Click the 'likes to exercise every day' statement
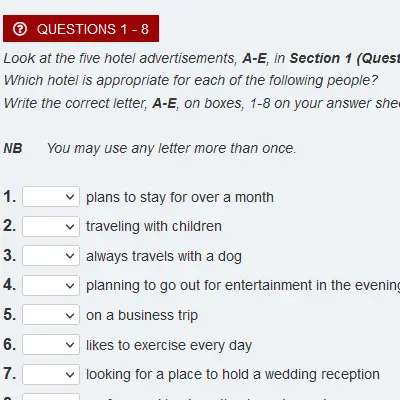 (169, 345)
